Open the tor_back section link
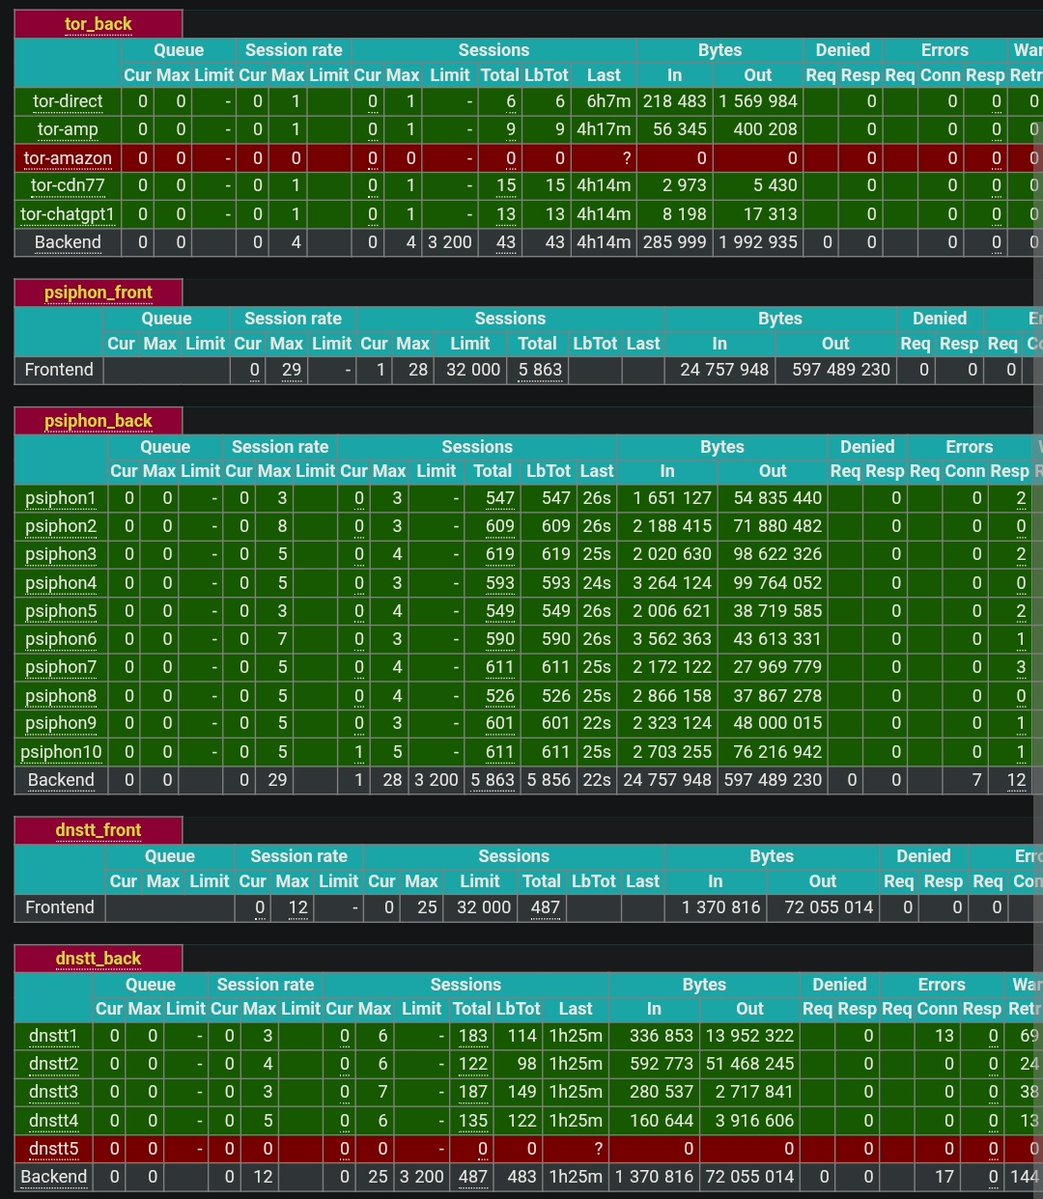 pyautogui.click(x=98, y=24)
